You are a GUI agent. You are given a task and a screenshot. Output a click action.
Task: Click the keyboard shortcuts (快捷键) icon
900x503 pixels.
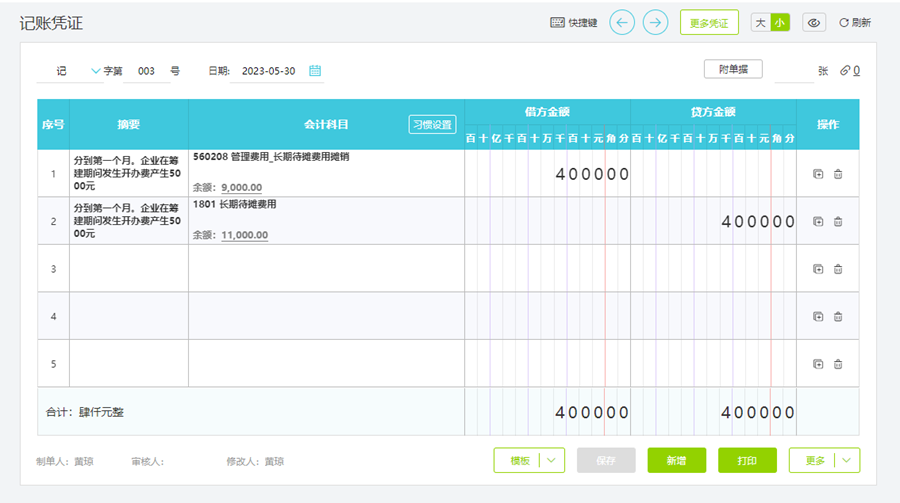[558, 22]
